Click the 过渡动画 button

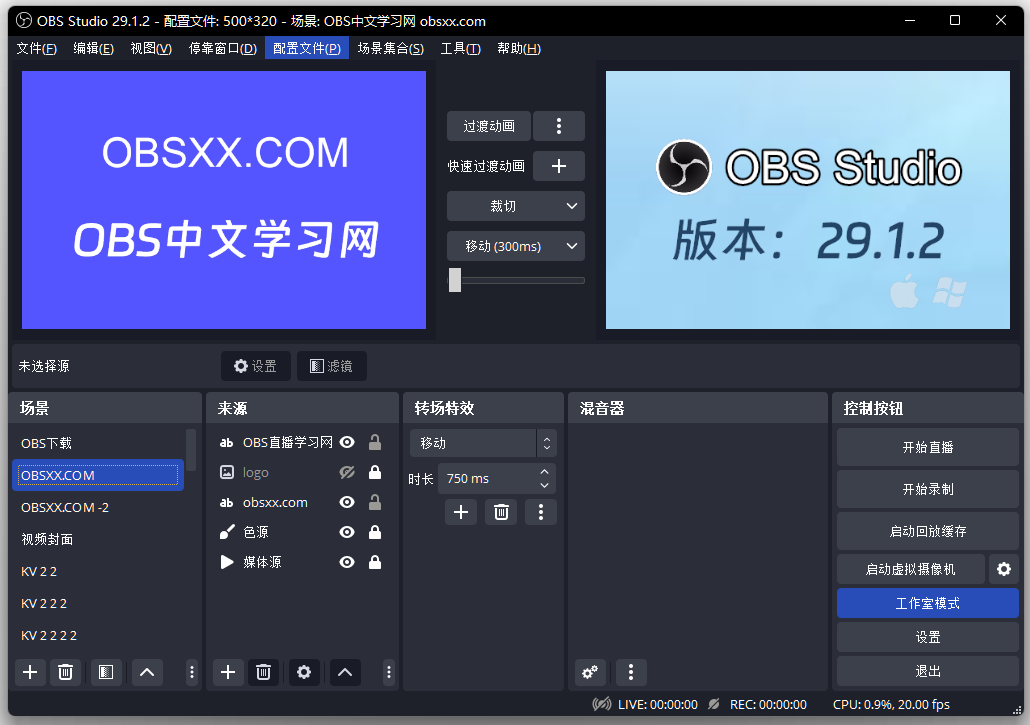pyautogui.click(x=489, y=126)
